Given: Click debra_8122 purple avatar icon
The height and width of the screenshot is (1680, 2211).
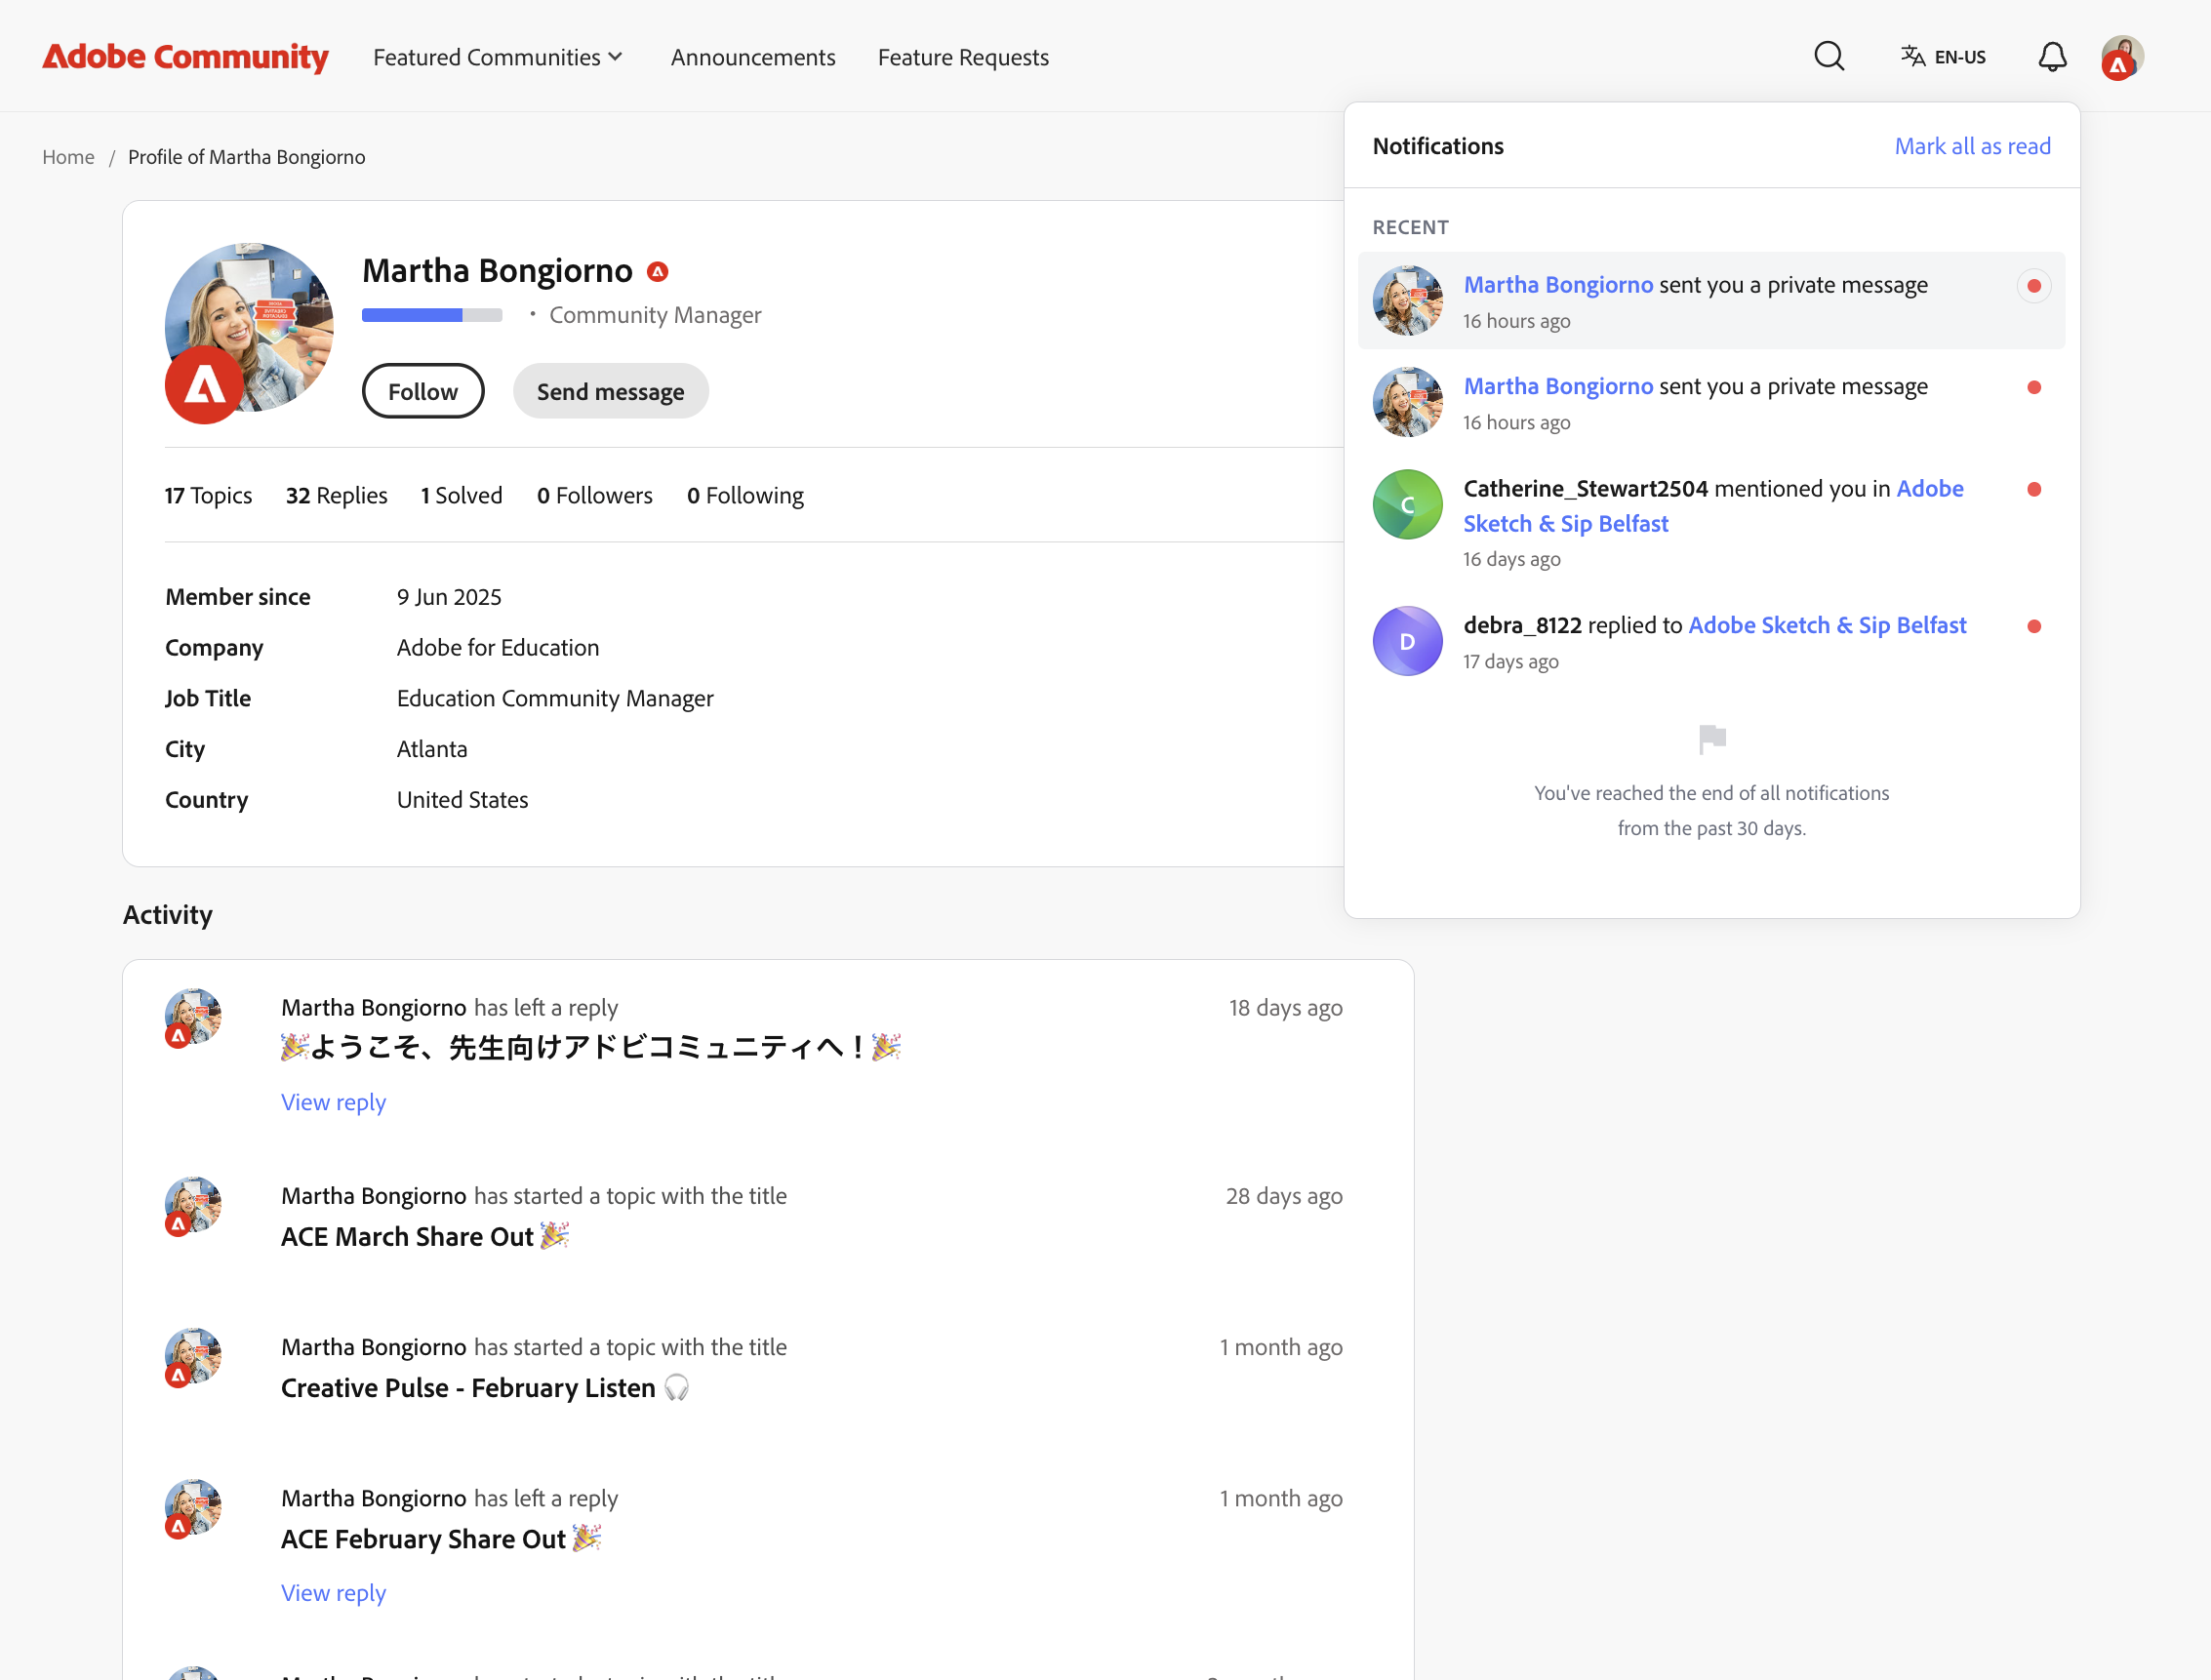Looking at the screenshot, I should point(1408,641).
